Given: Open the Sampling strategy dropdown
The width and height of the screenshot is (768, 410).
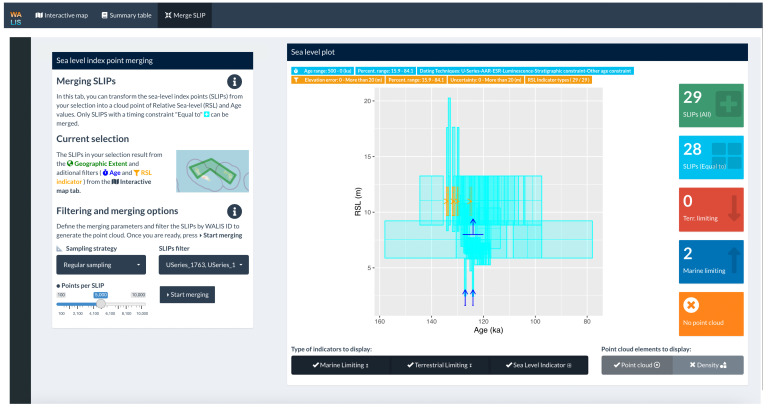Looking at the screenshot, I should 101,265.
